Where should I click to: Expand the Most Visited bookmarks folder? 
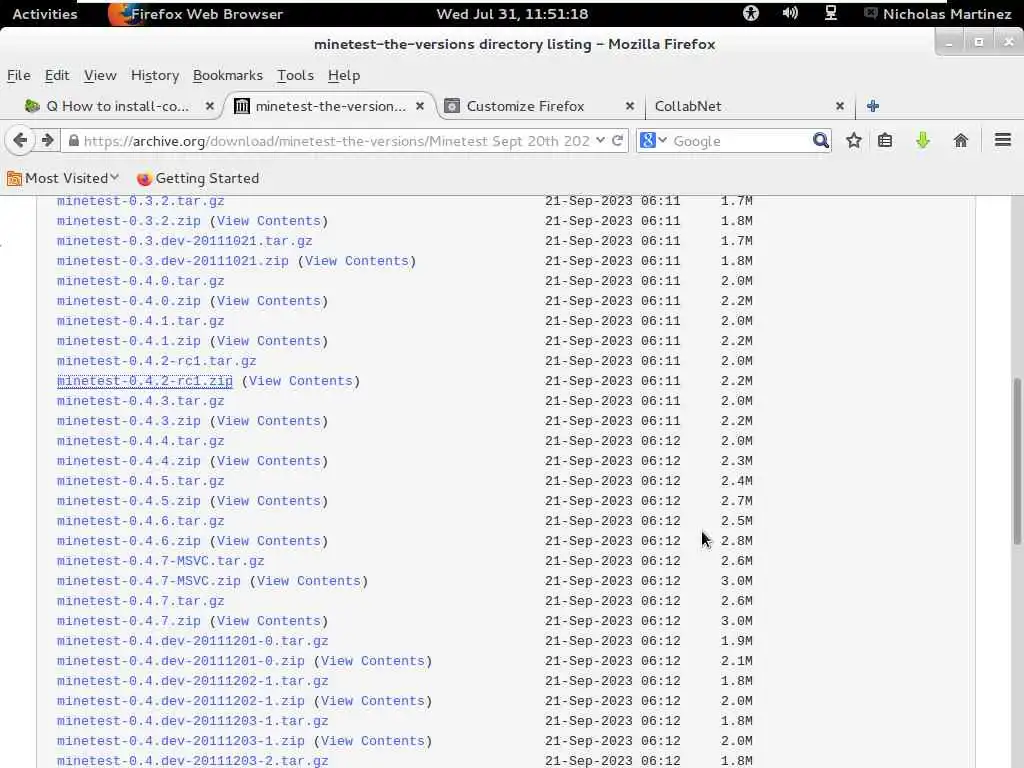point(63,178)
